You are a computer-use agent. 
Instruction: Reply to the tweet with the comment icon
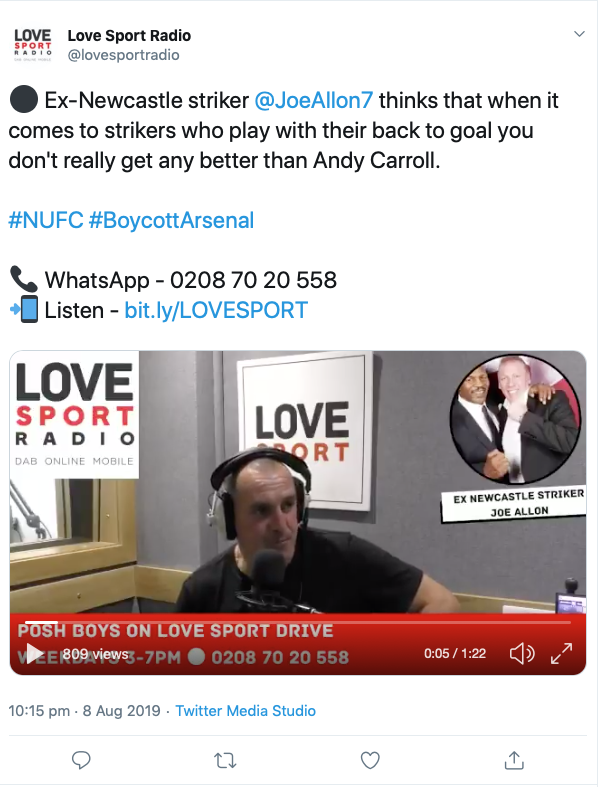pos(81,760)
